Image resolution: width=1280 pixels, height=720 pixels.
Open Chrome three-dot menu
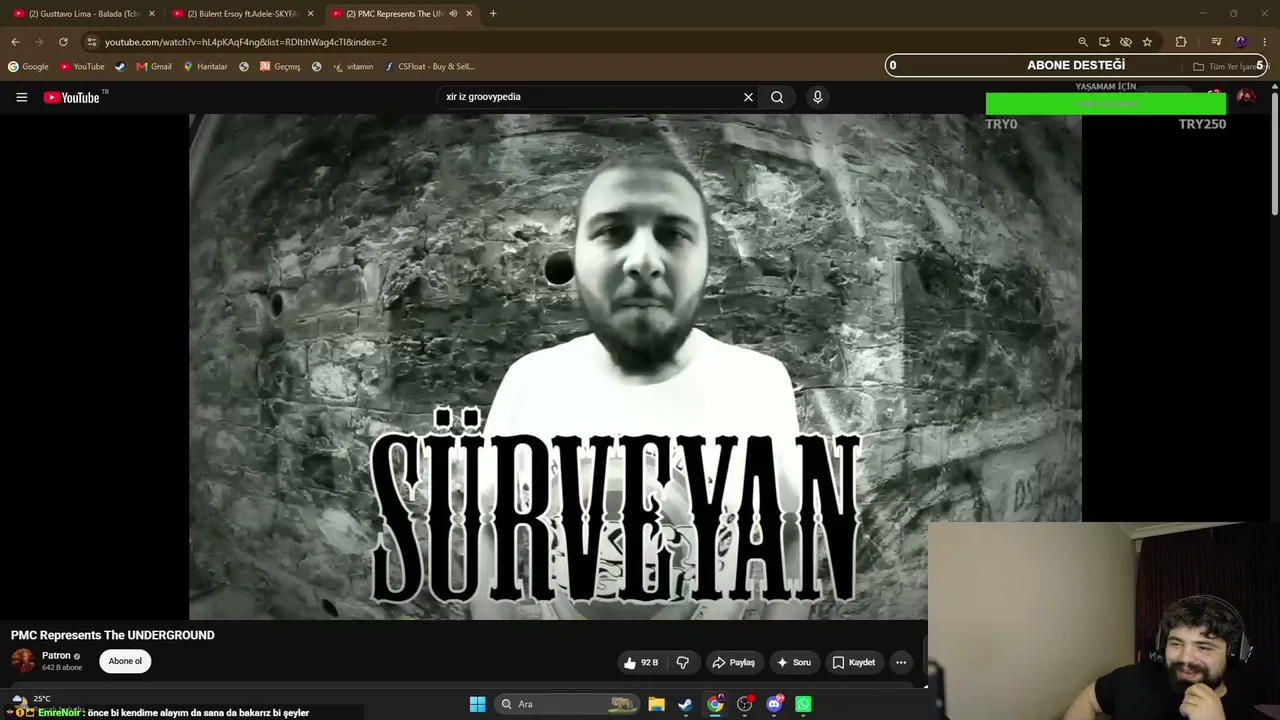(1265, 42)
